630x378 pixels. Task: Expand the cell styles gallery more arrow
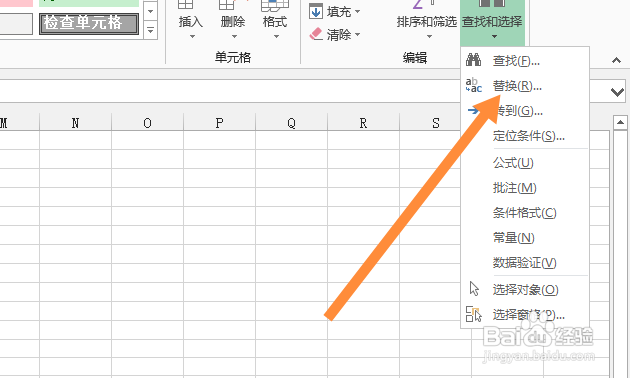click(150, 30)
